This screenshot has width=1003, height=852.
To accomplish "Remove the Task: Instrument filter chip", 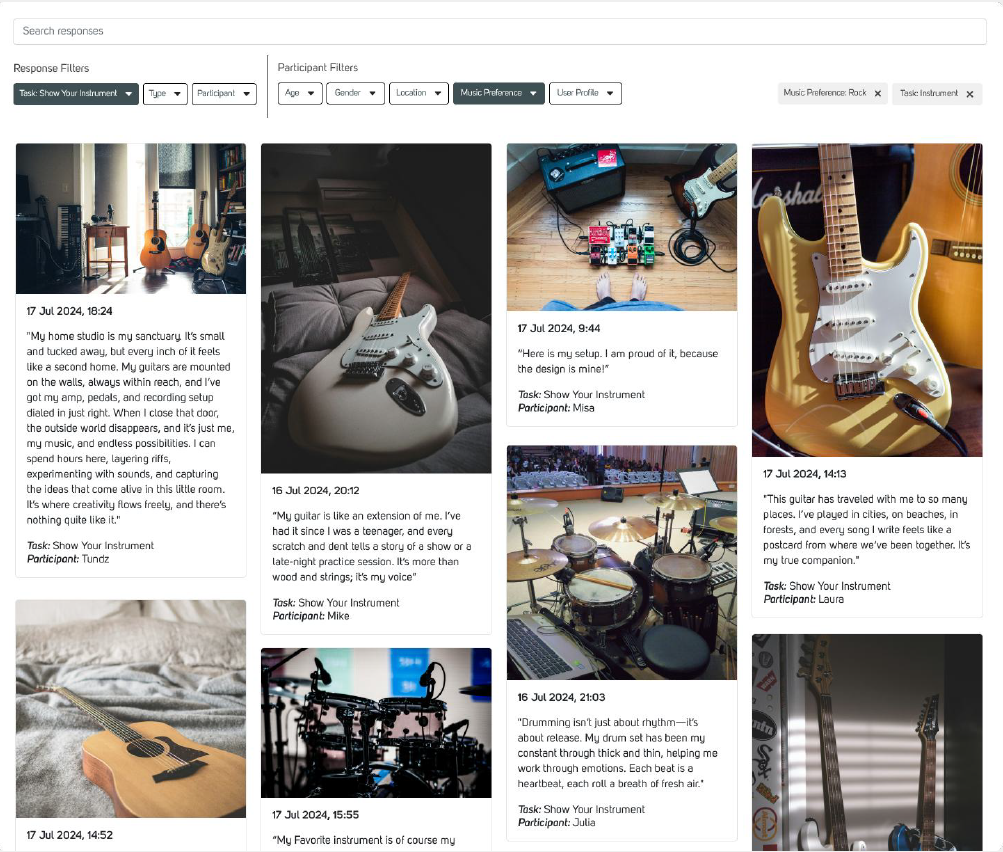I will click(970, 94).
